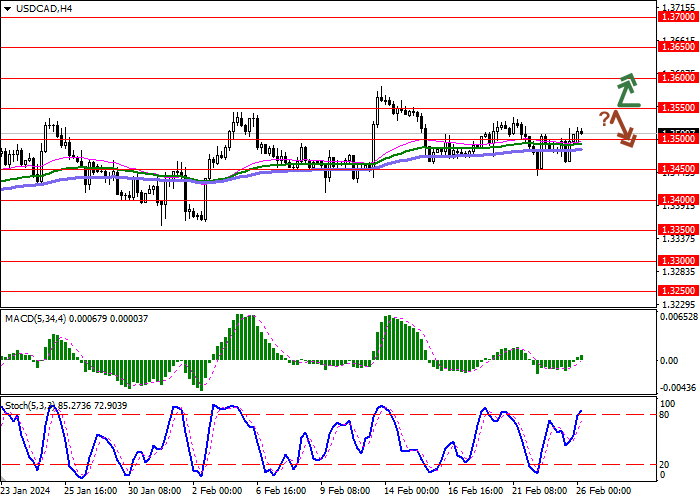Viewport: 700px width, 500px height.
Task: Click the 21 Feb 08:00 time label
Action: tap(539, 491)
